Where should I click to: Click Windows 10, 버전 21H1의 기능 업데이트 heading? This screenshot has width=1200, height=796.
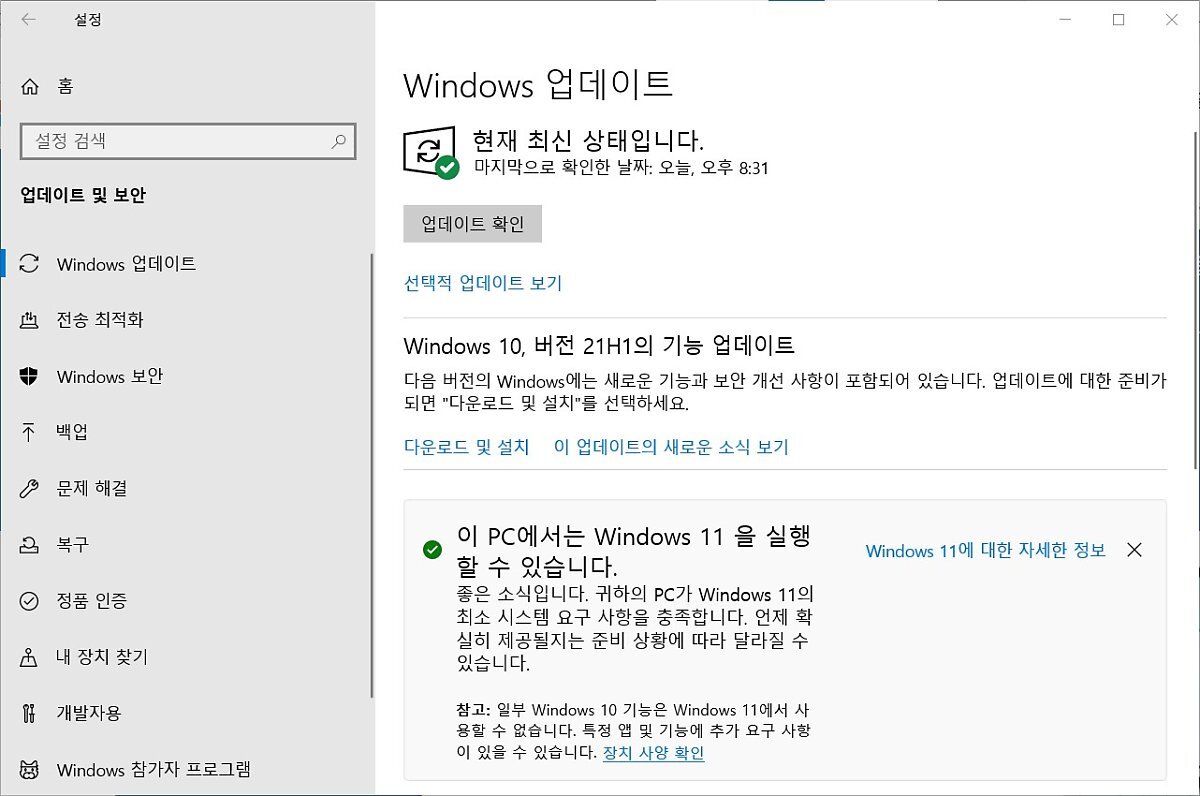point(599,346)
